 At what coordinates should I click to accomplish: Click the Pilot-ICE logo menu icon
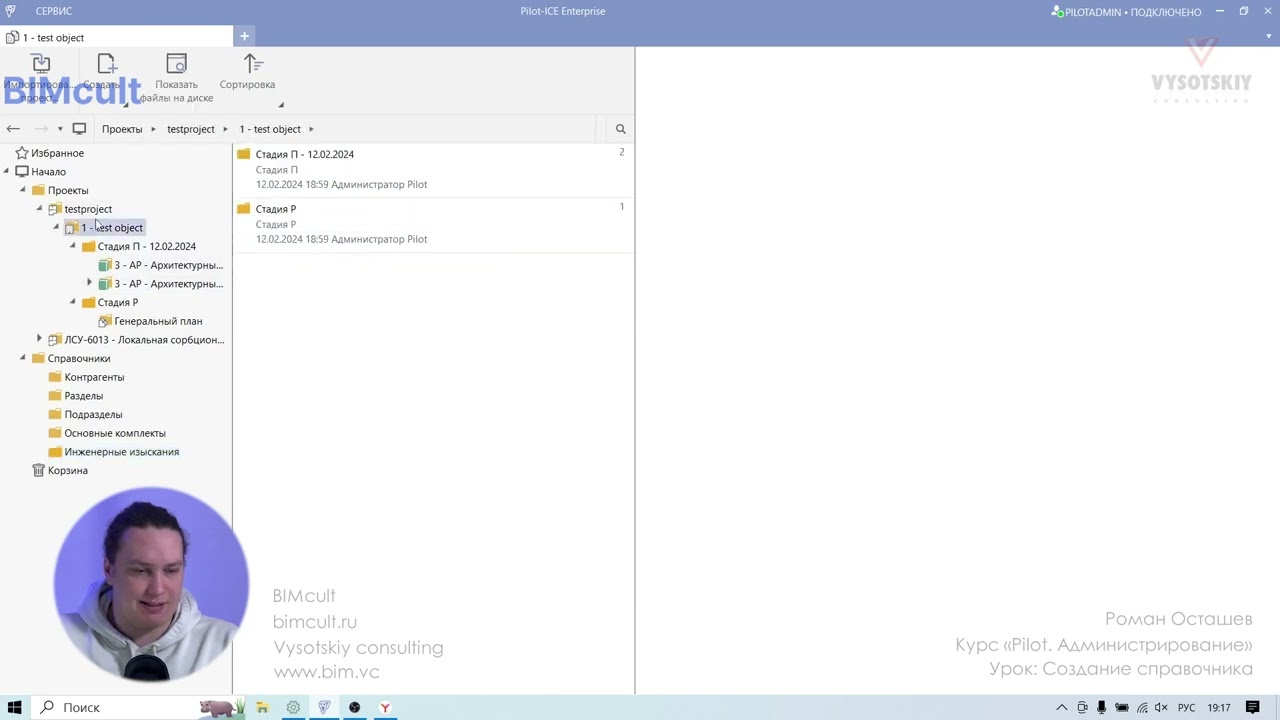point(10,11)
